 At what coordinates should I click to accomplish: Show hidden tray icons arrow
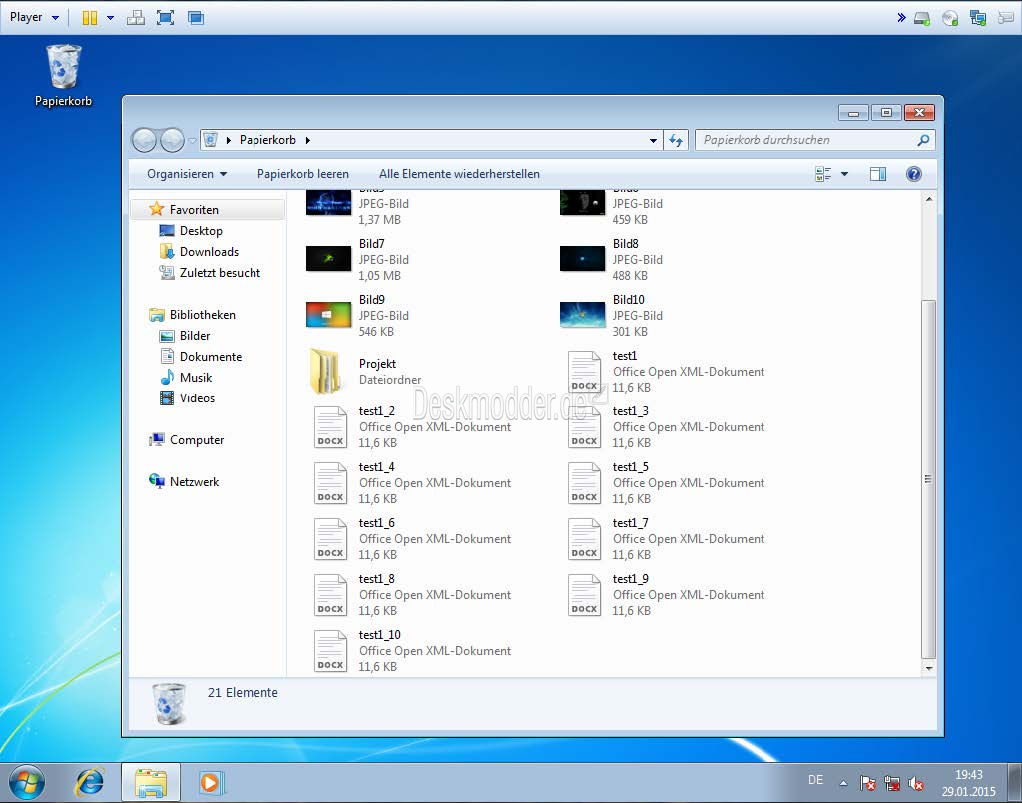843,783
